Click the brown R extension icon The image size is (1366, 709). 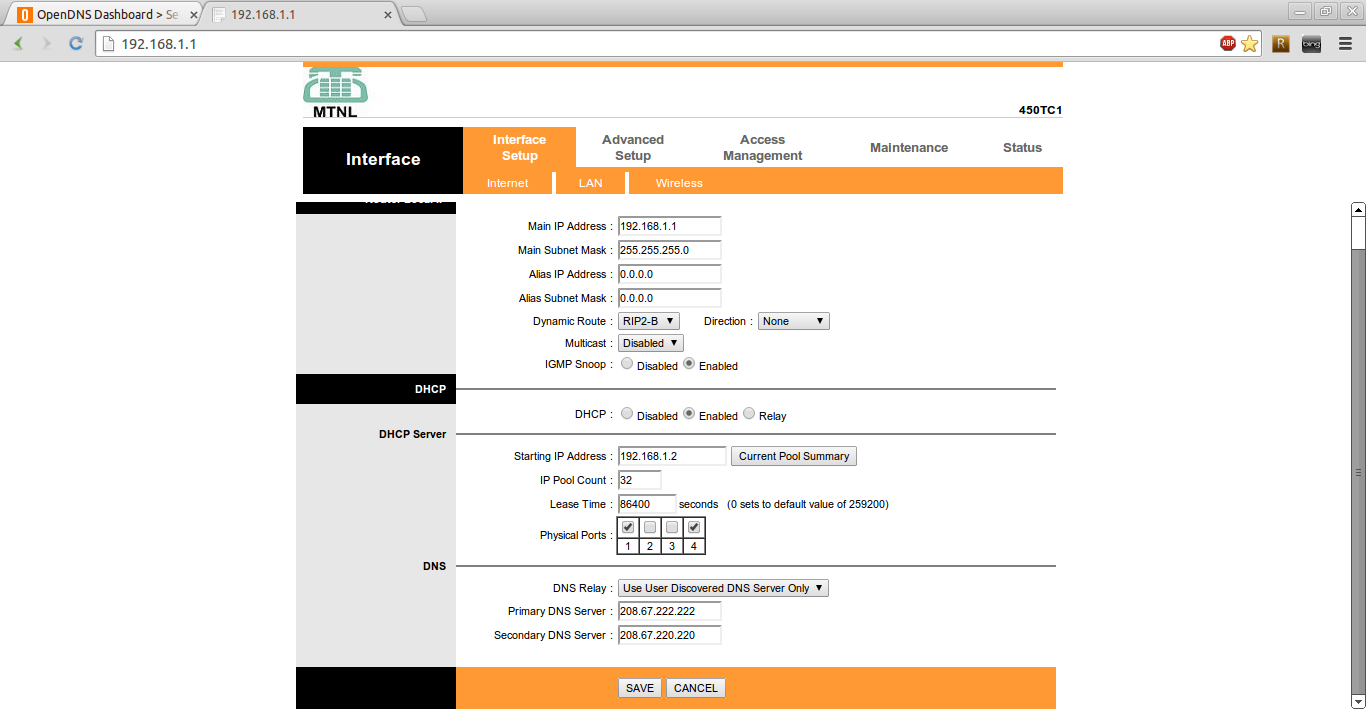[x=1280, y=44]
